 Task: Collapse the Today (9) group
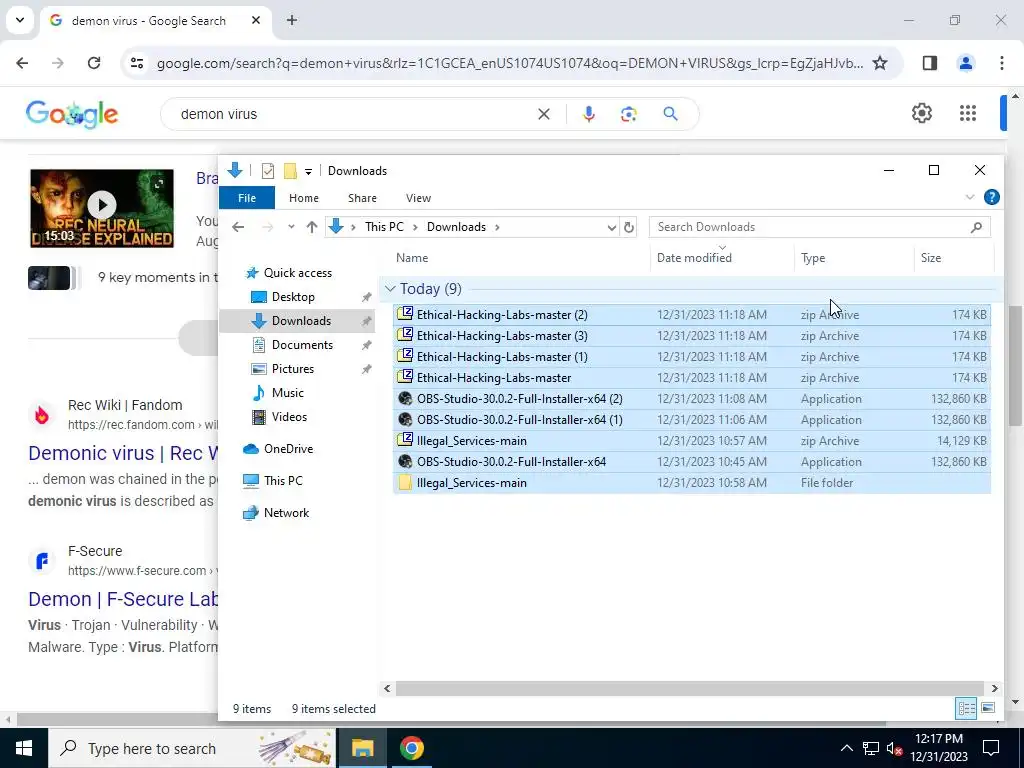point(390,289)
